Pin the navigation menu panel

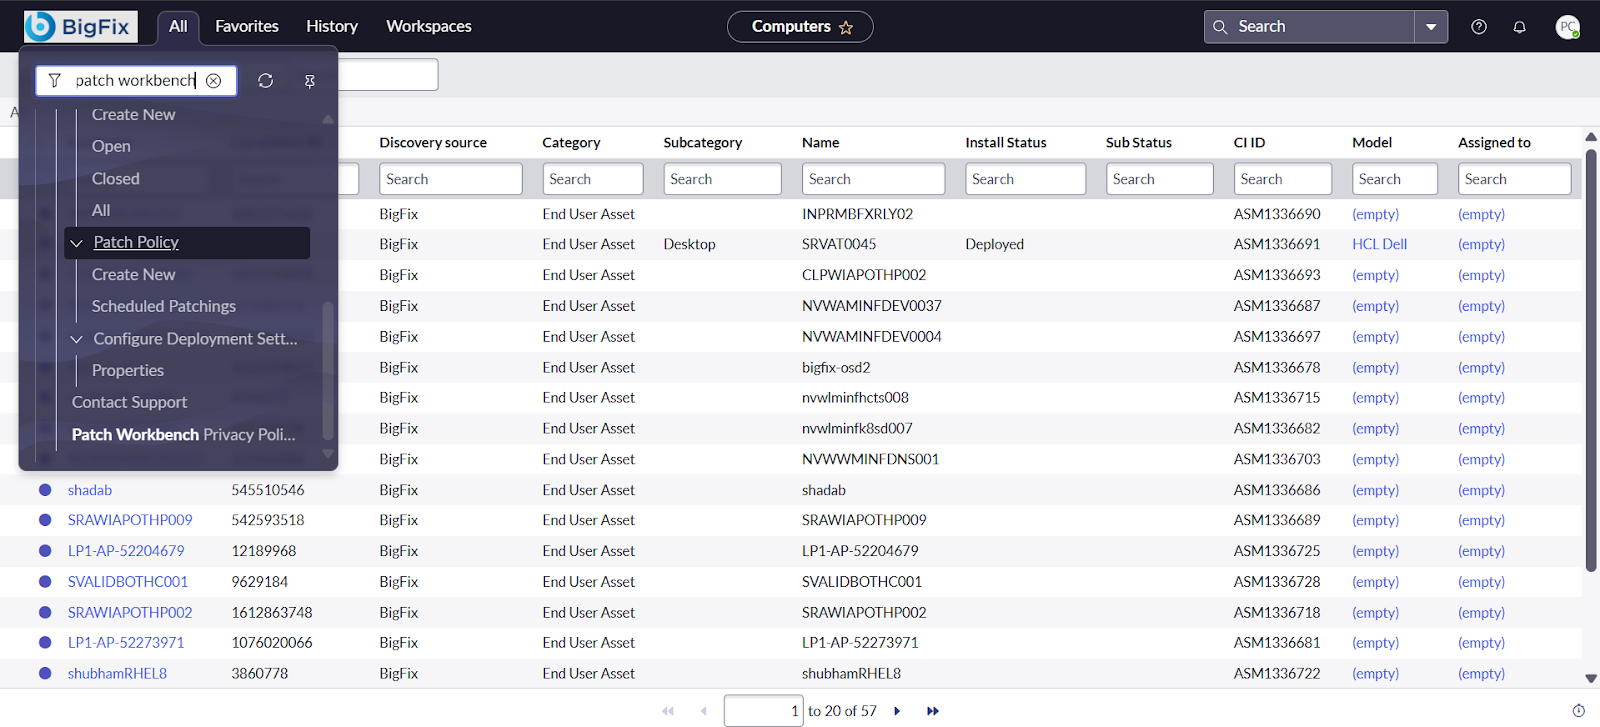point(310,81)
